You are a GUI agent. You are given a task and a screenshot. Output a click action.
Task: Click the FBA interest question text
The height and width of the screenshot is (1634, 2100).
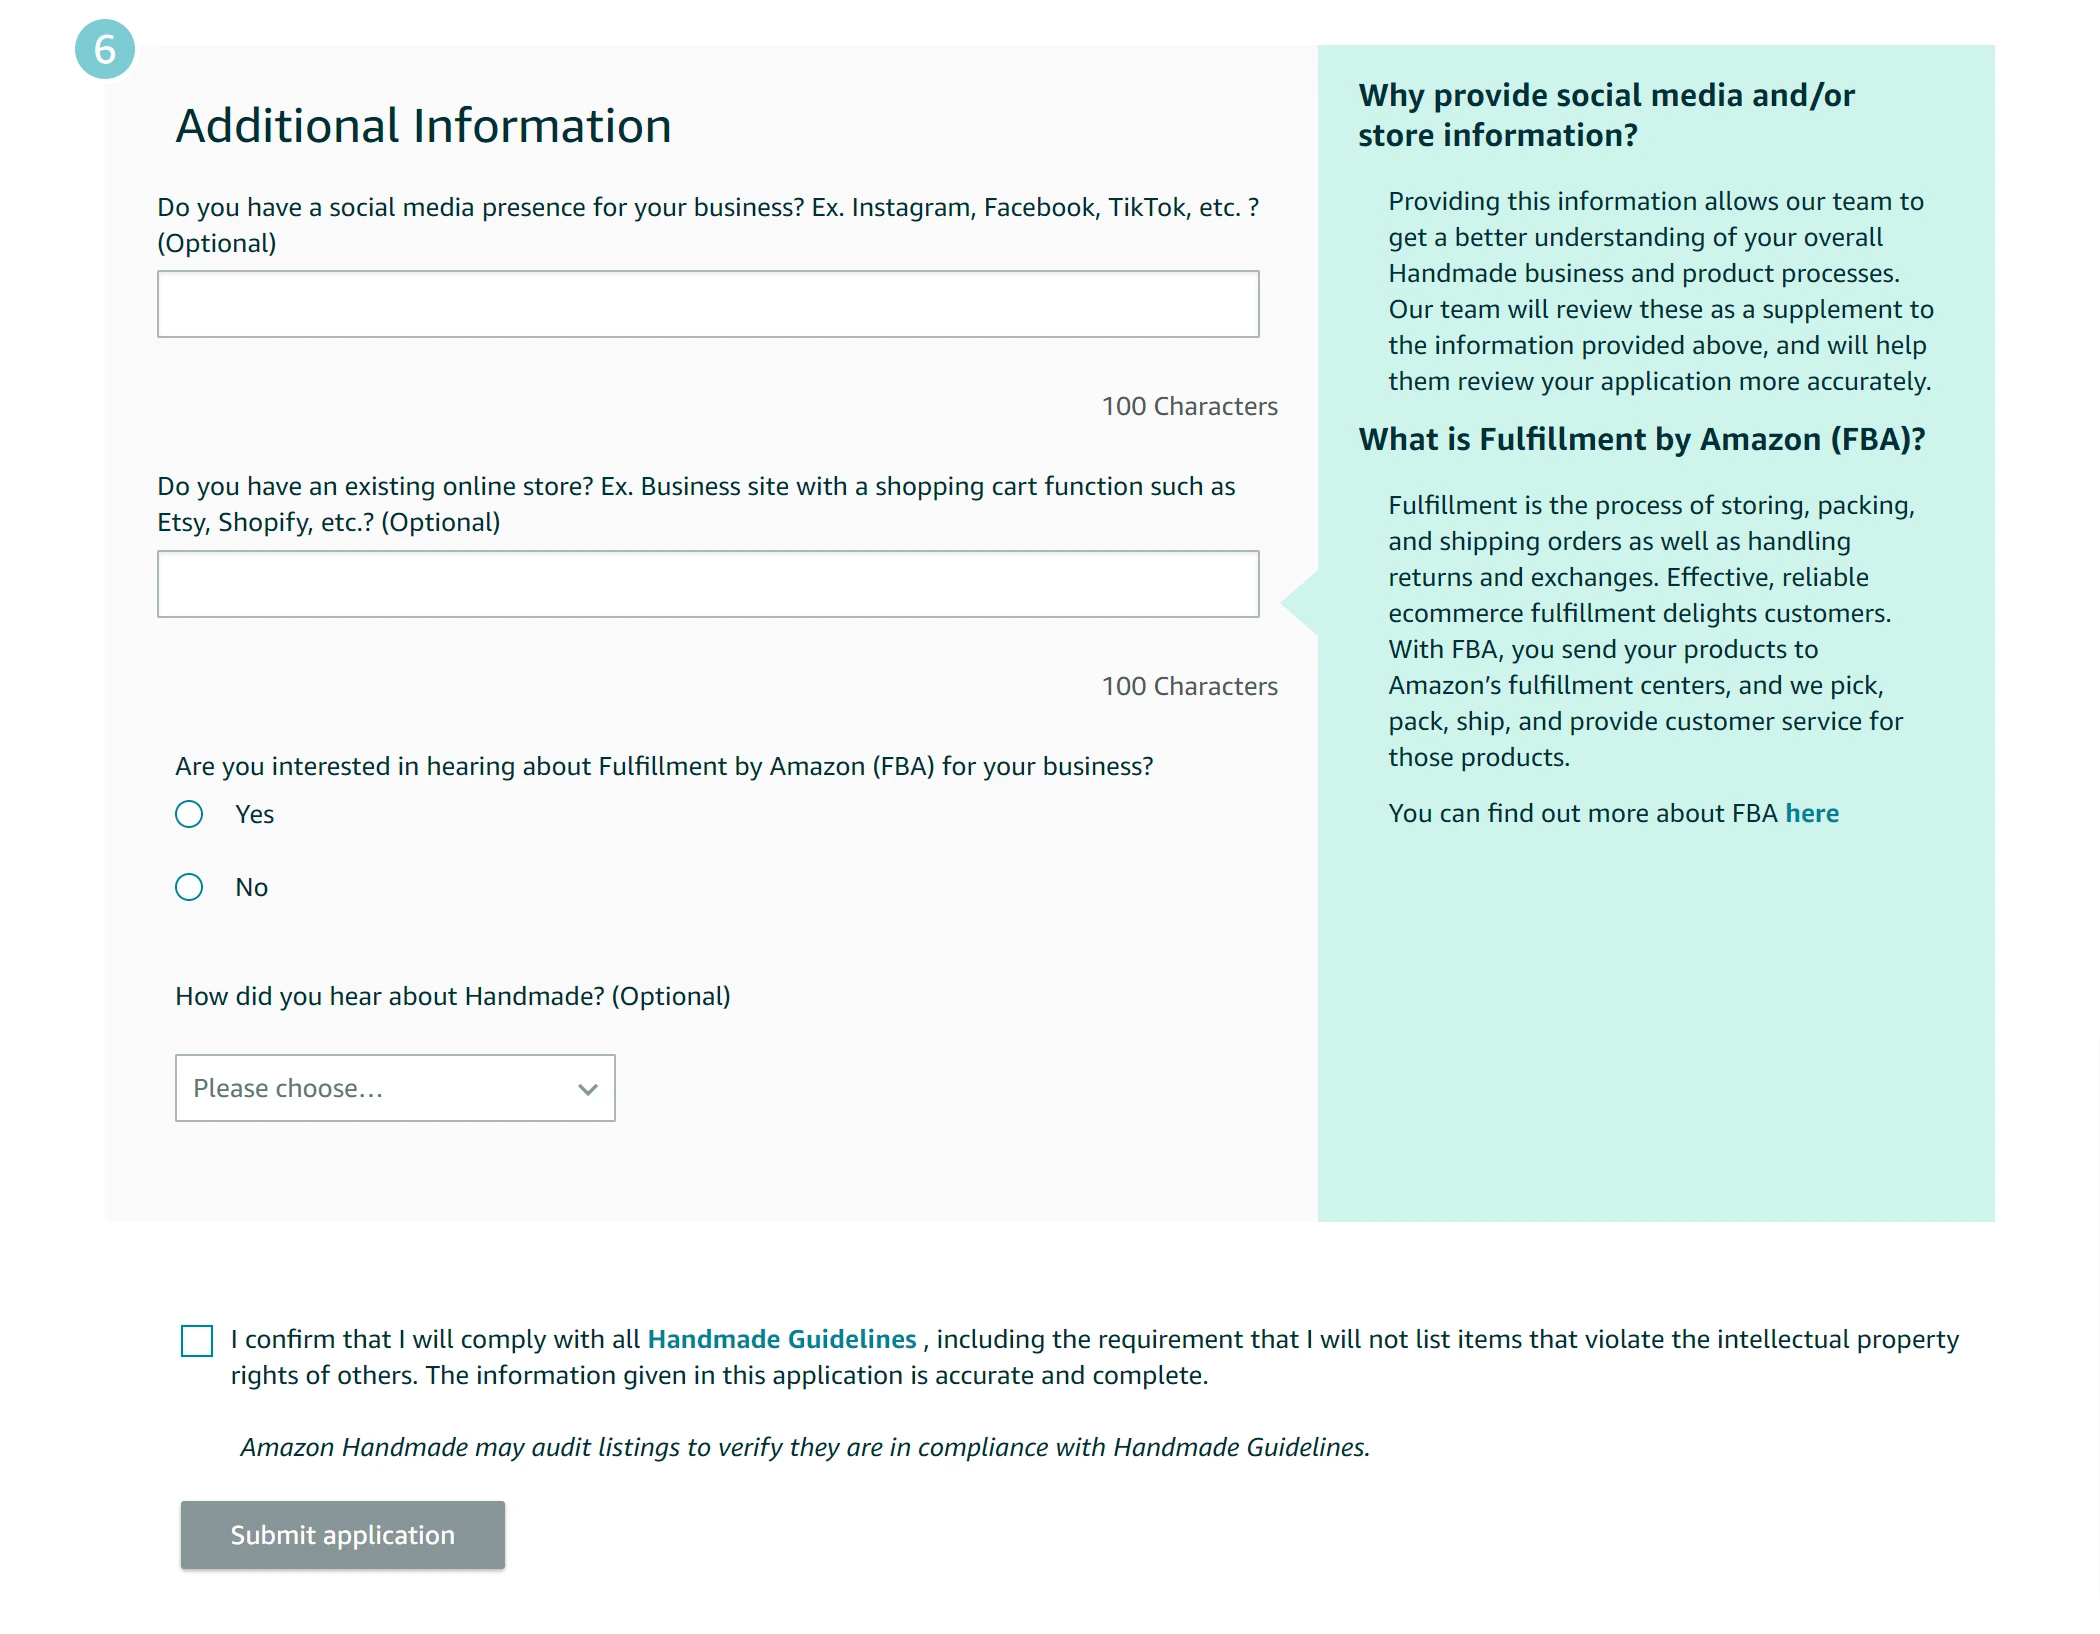pos(664,766)
